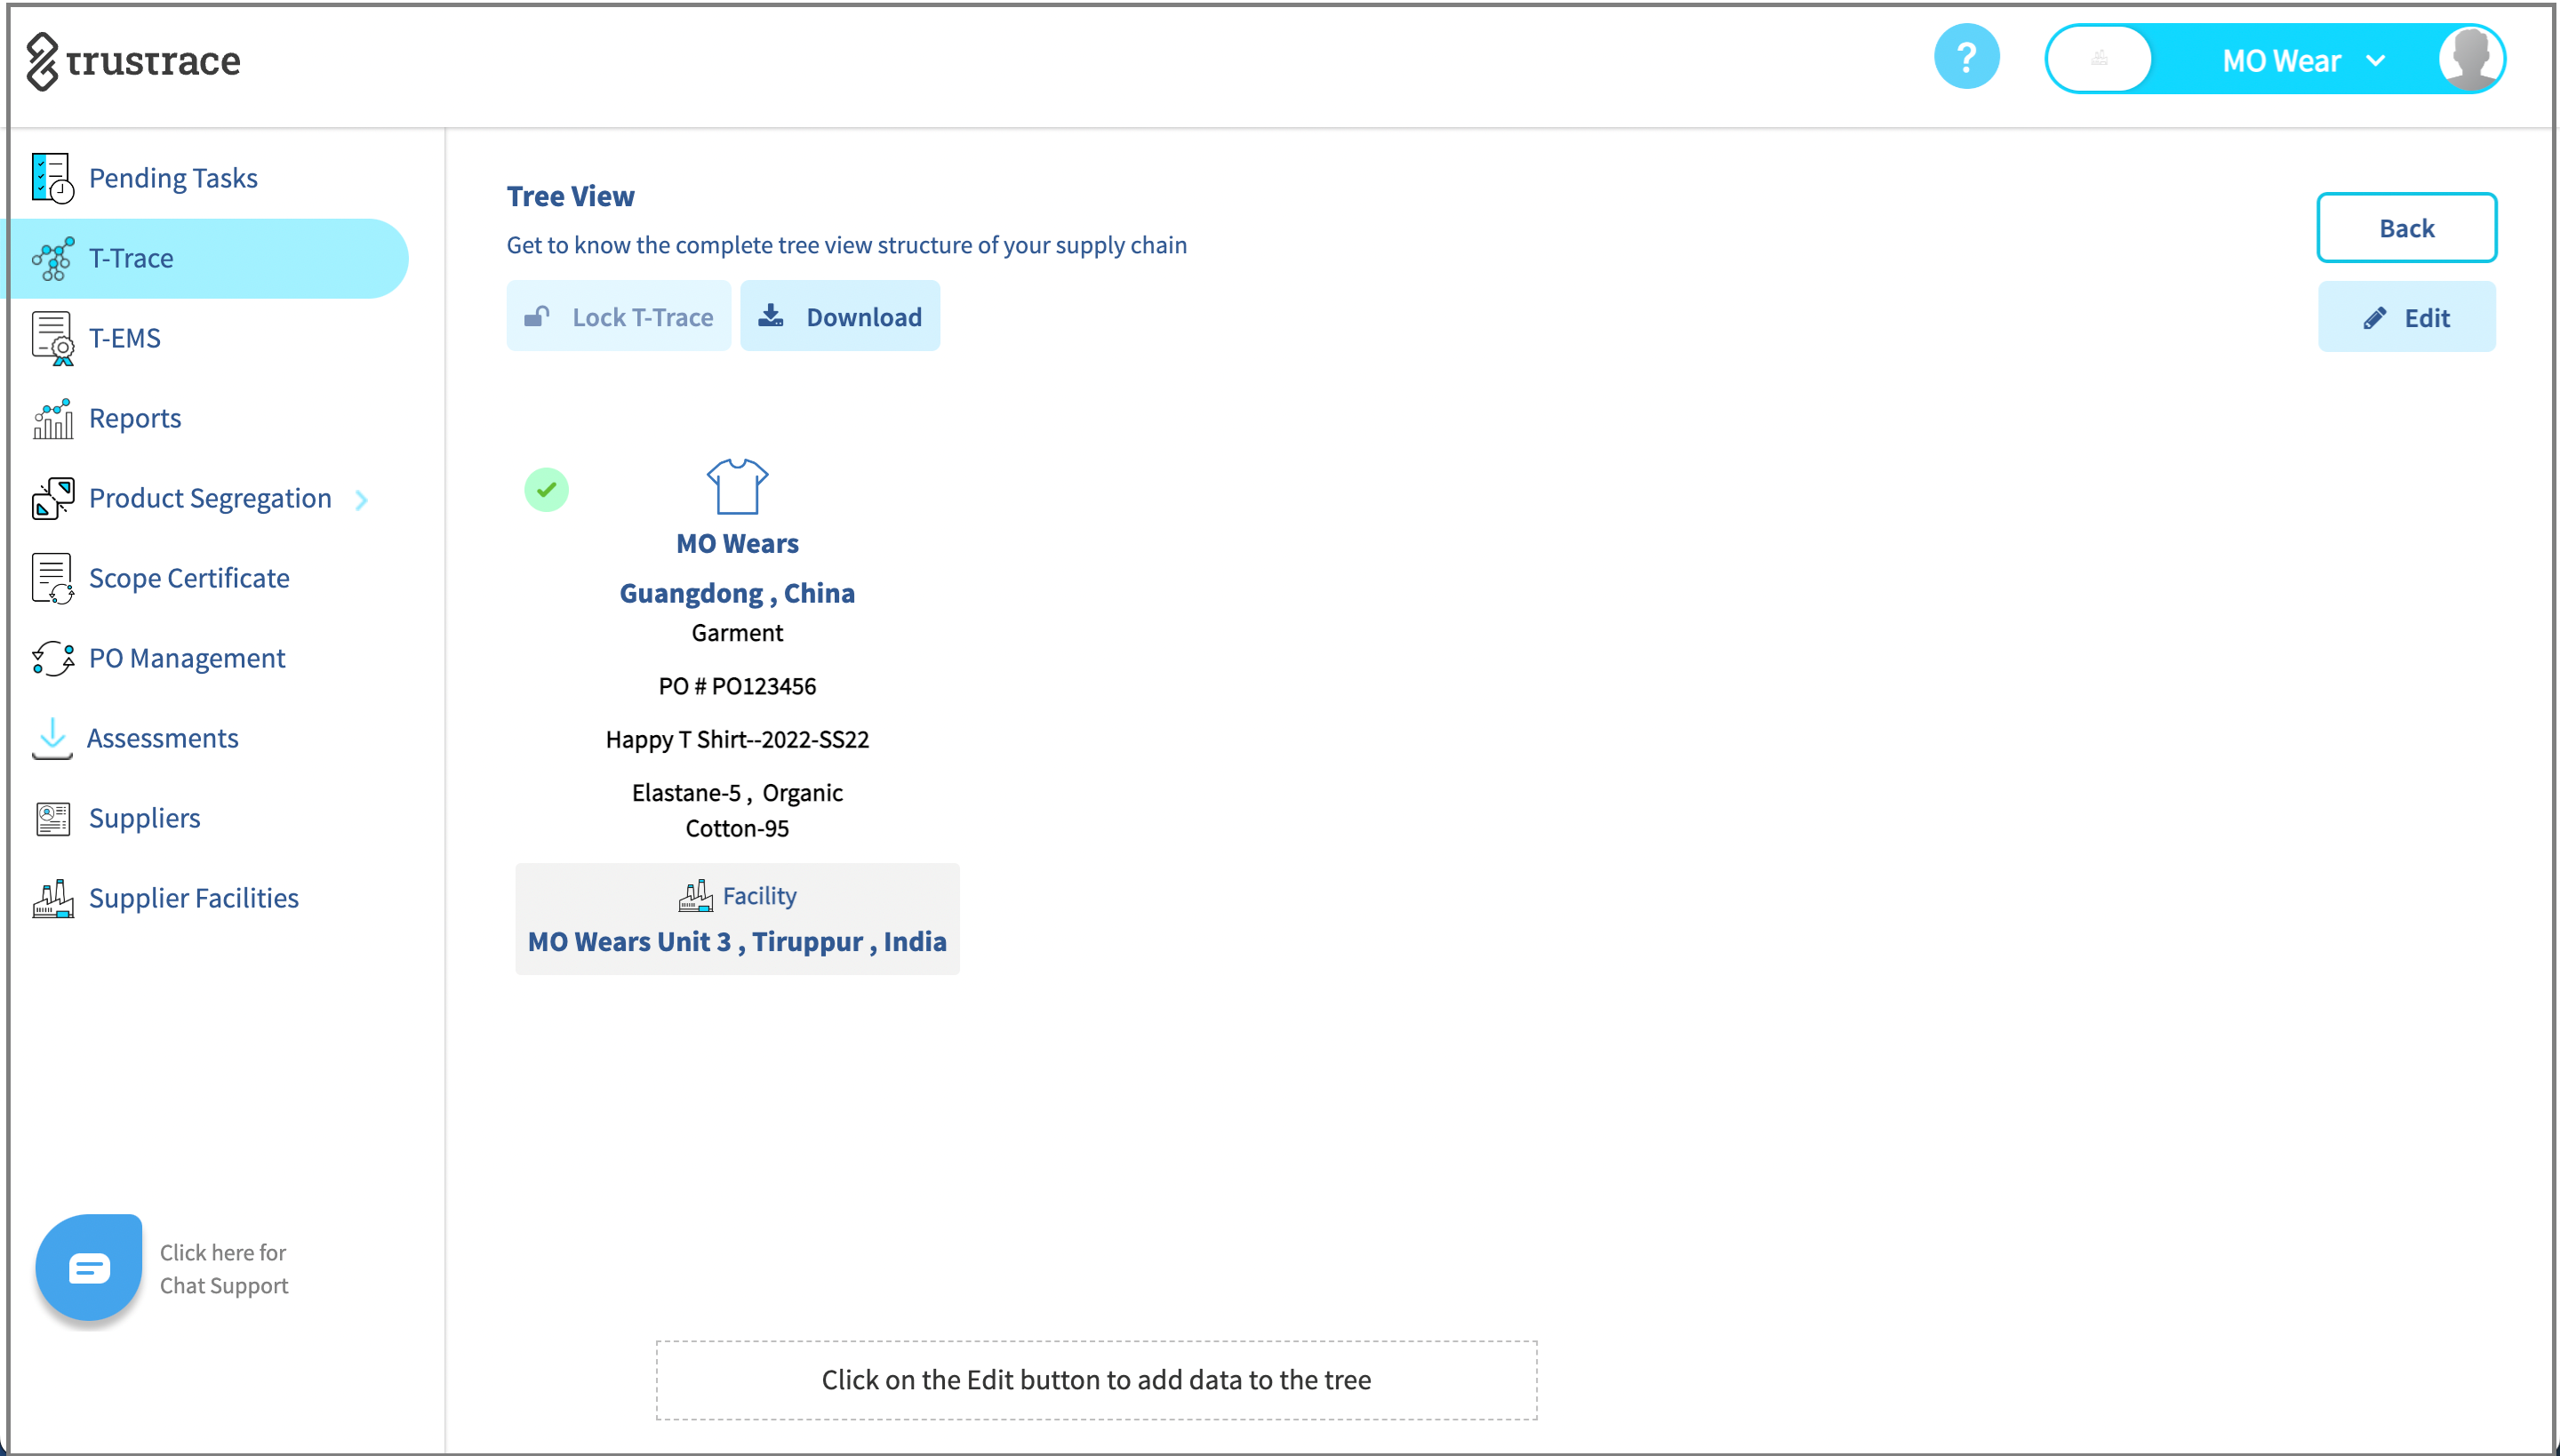Click the factory Facility icon
2560x1456 pixels.
[695, 895]
